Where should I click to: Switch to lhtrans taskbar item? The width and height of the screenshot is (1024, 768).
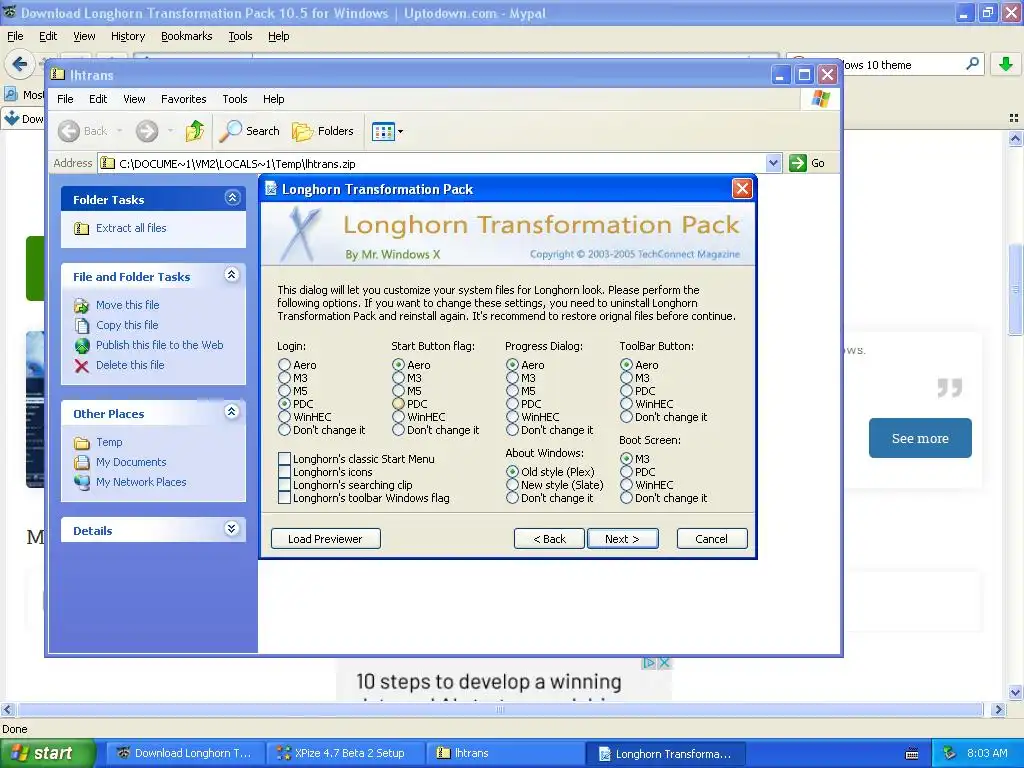pyautogui.click(x=503, y=753)
